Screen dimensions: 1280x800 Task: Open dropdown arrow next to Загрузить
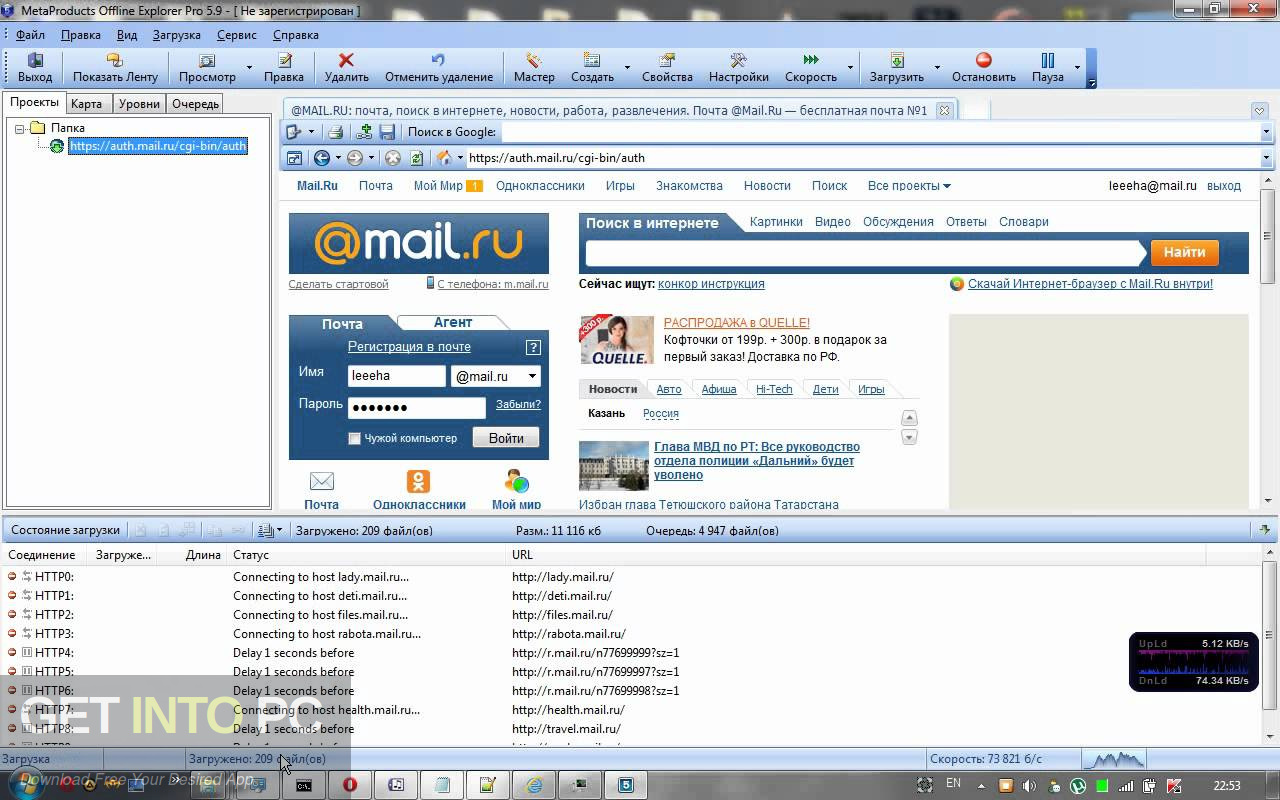tap(937, 68)
